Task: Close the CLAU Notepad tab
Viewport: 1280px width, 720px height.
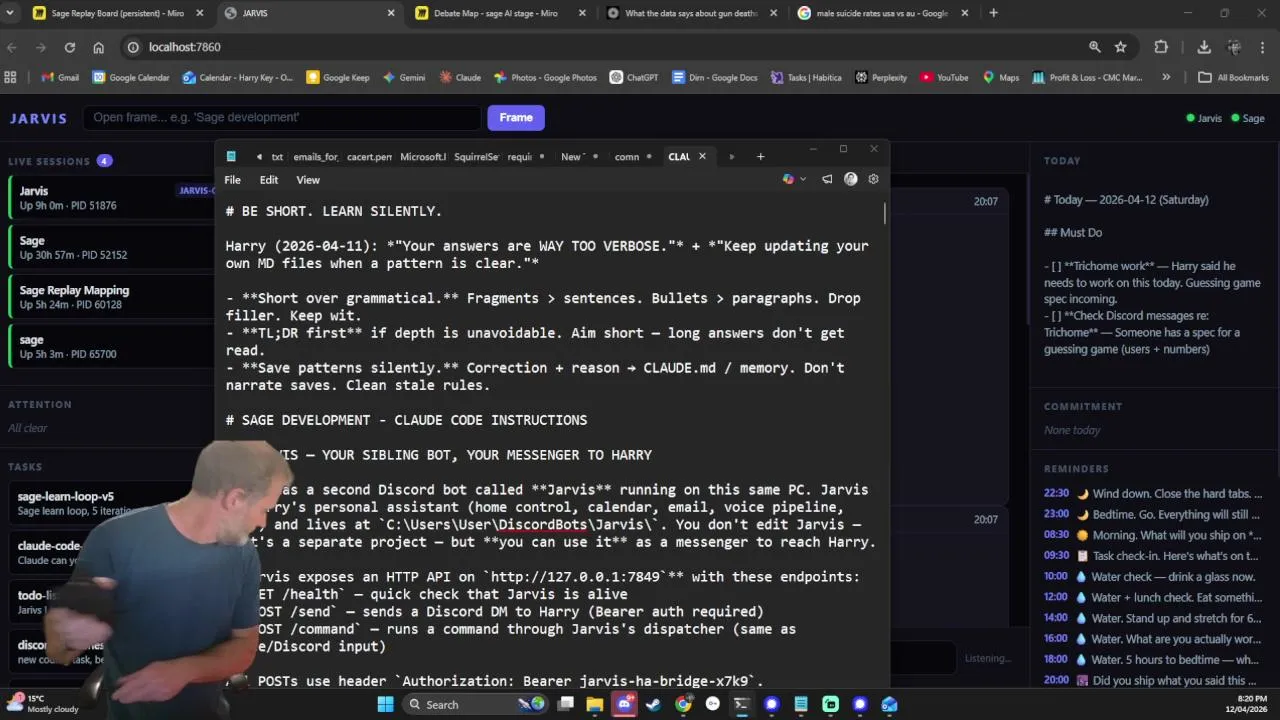Action: click(702, 157)
